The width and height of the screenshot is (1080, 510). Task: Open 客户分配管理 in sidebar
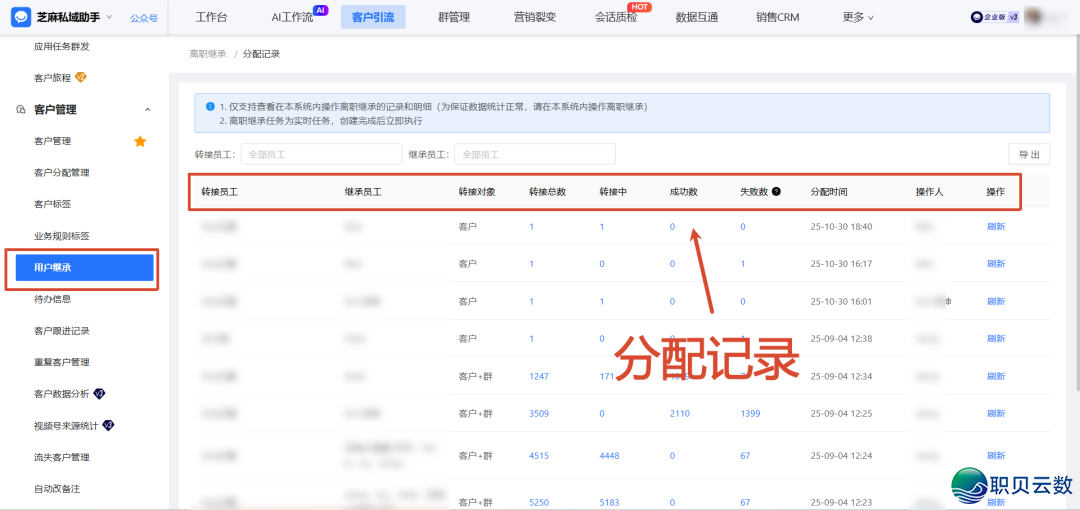click(x=62, y=173)
